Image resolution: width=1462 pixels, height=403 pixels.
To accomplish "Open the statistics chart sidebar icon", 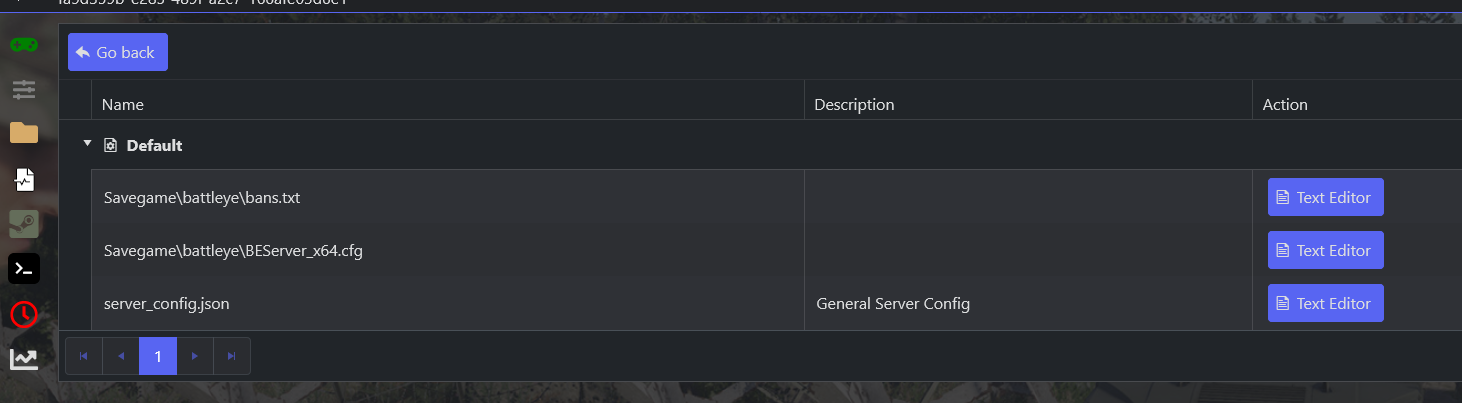I will pos(24,358).
